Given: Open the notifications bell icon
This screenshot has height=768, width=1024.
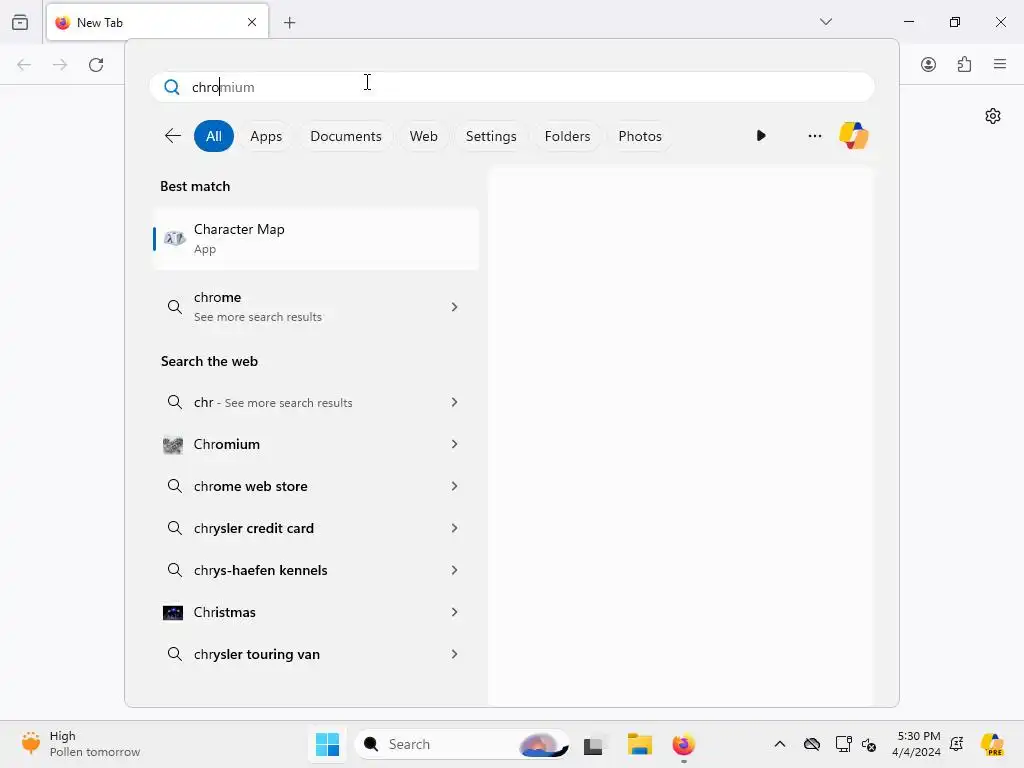Looking at the screenshot, I should tap(956, 744).
